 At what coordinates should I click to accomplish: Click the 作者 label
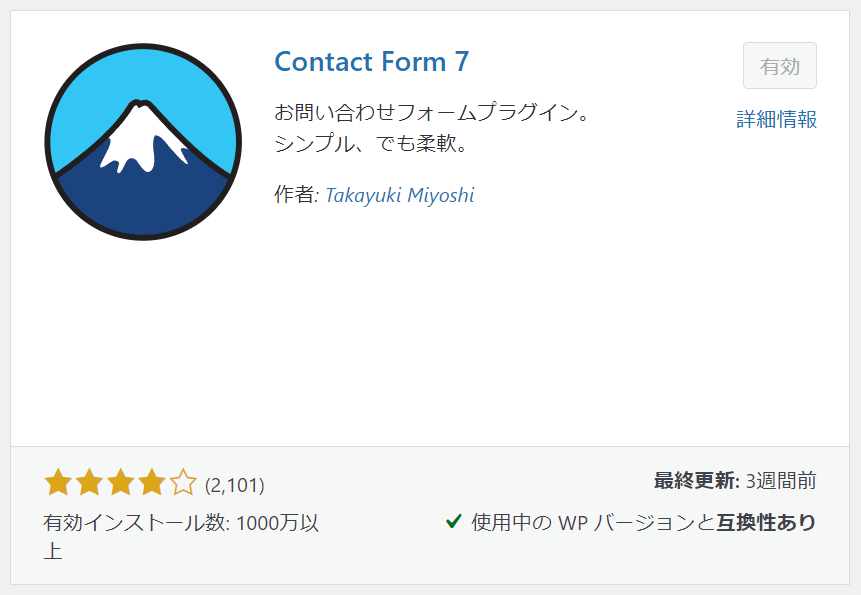click(x=294, y=194)
